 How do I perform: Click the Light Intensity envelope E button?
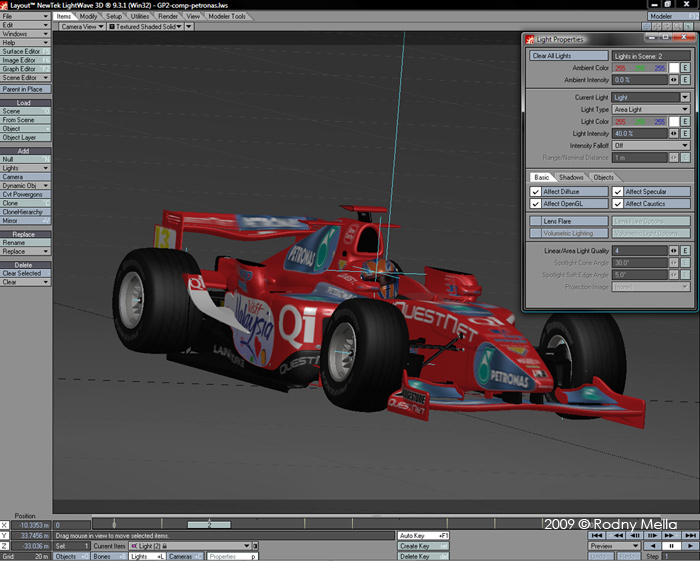click(x=686, y=133)
